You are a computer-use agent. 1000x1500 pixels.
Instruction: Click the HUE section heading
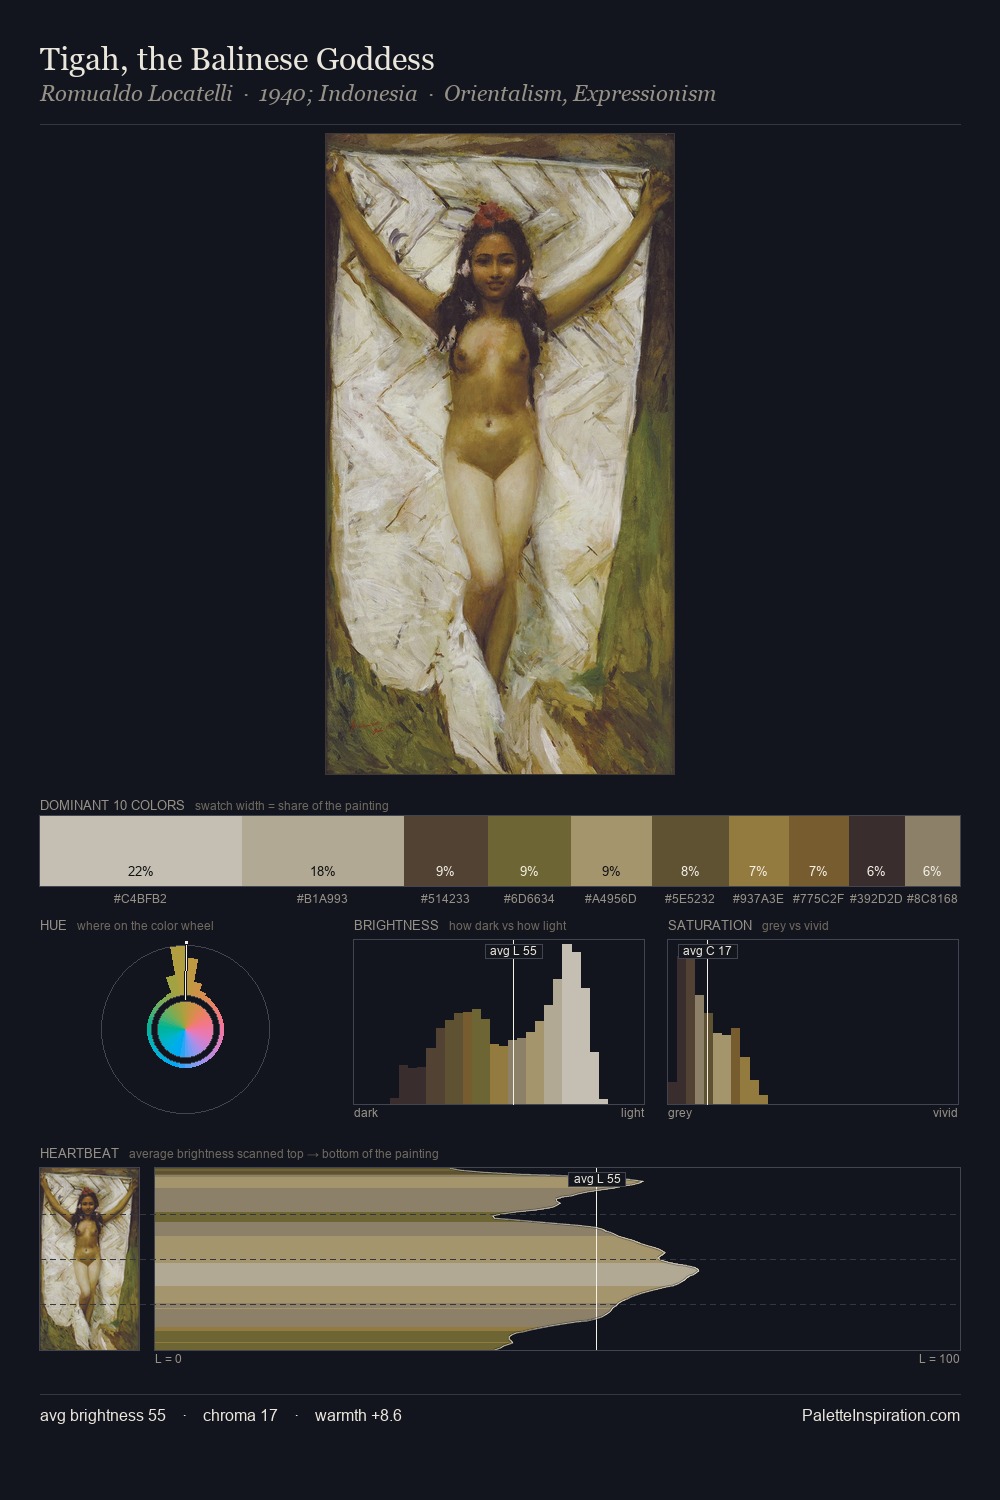point(53,925)
